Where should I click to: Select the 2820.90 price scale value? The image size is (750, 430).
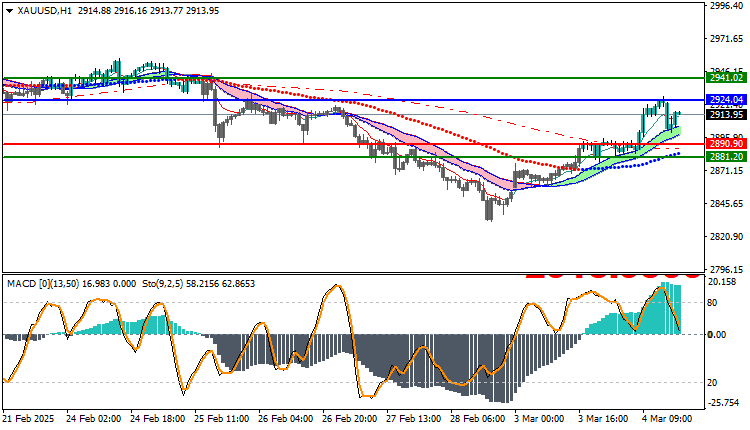[x=727, y=236]
